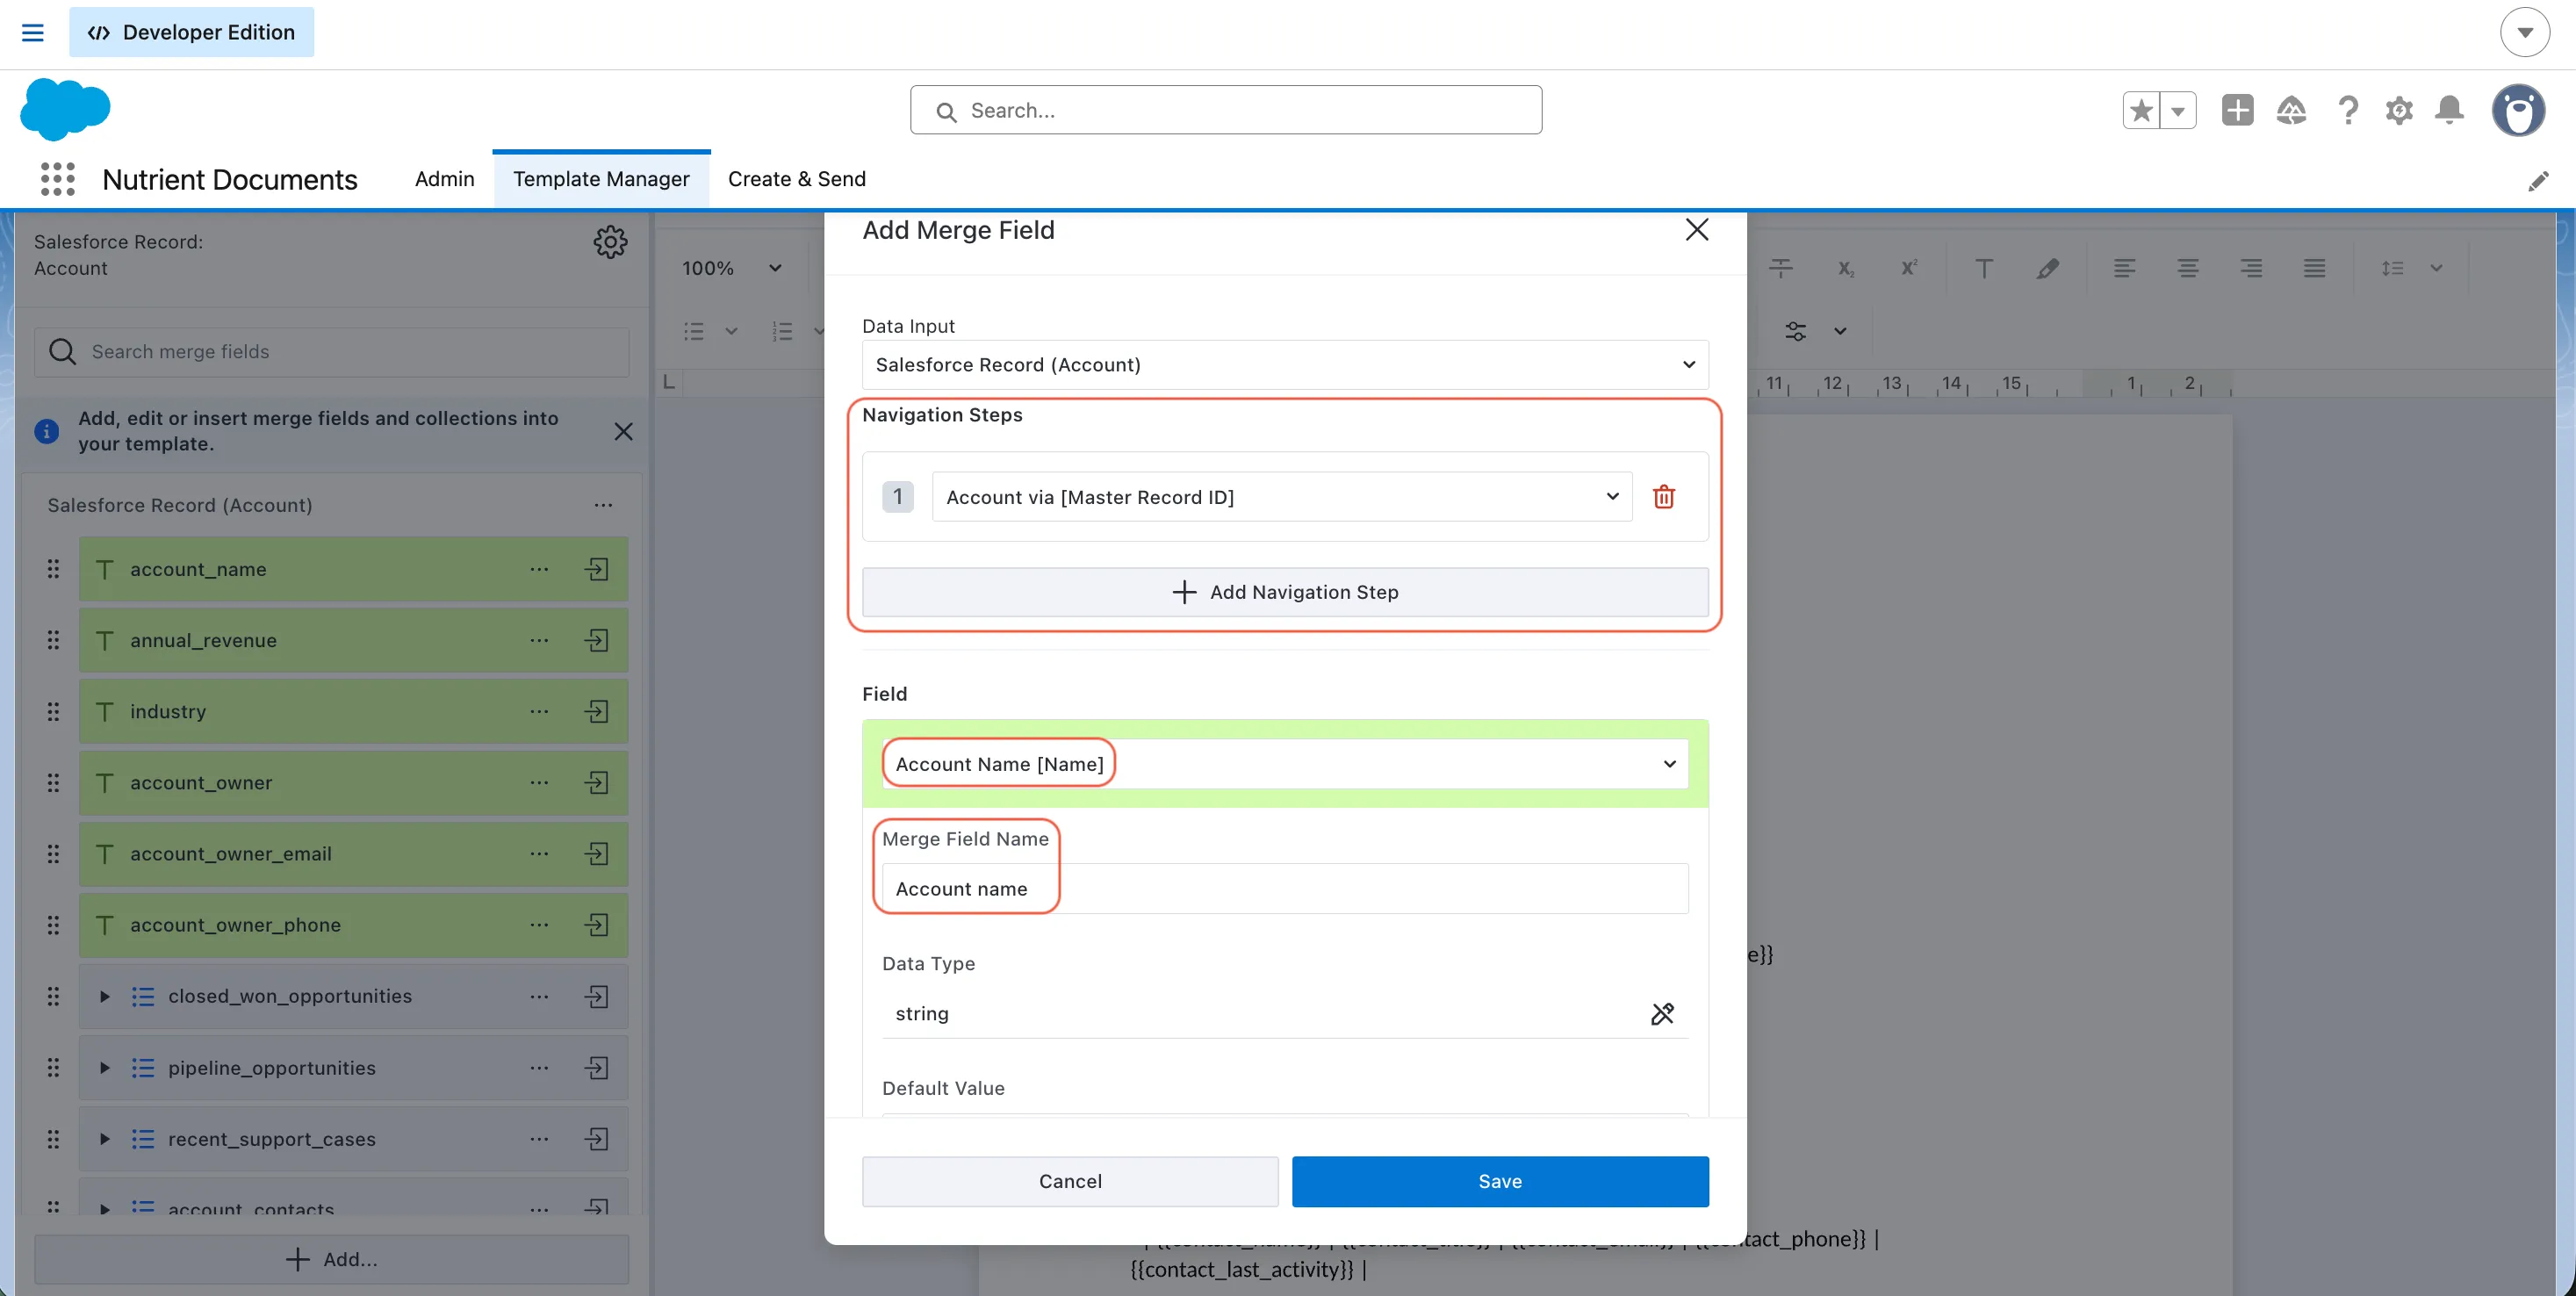Open more options for industry field
The width and height of the screenshot is (2576, 1296).
click(x=539, y=711)
